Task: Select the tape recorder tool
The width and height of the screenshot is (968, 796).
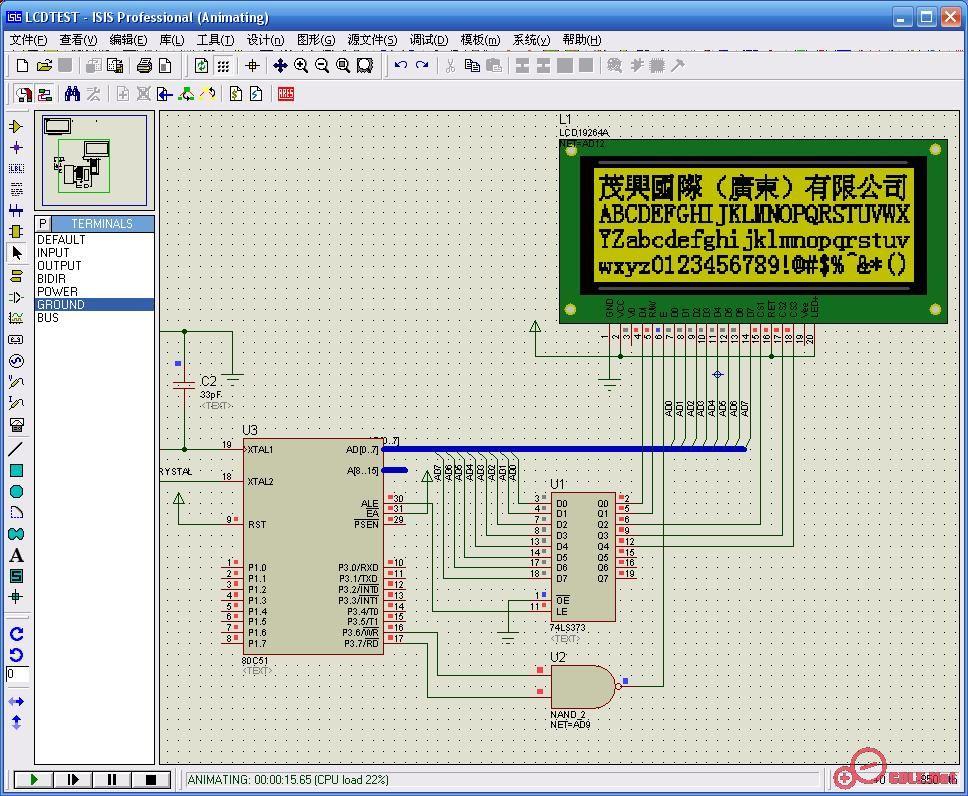Action: coord(17,340)
